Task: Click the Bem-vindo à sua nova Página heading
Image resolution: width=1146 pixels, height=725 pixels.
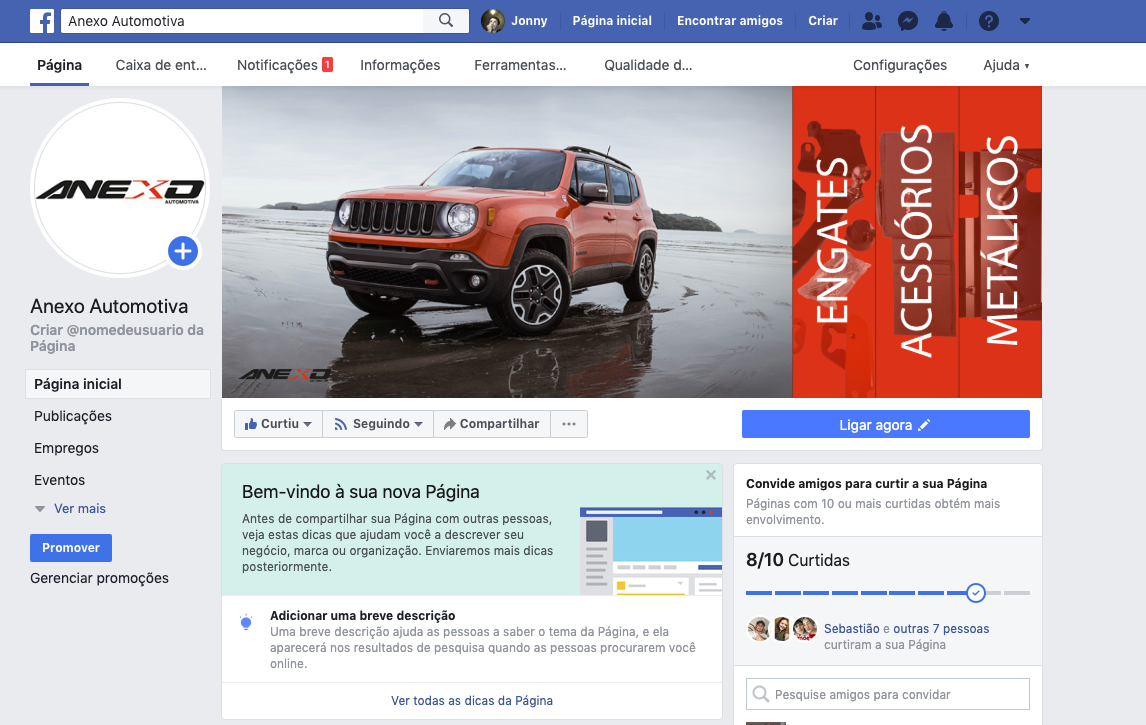Action: [x=360, y=492]
